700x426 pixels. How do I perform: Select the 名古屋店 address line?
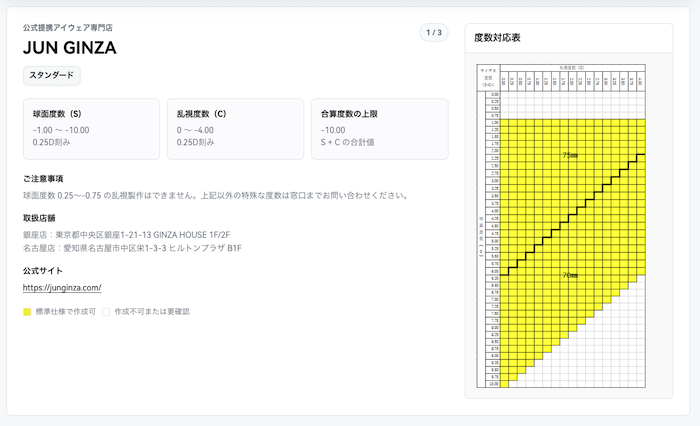click(x=133, y=248)
